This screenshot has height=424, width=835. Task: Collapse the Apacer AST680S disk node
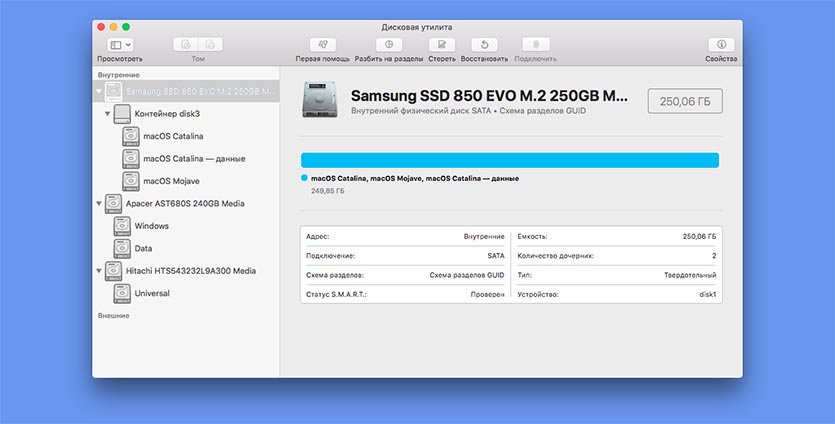(99, 203)
